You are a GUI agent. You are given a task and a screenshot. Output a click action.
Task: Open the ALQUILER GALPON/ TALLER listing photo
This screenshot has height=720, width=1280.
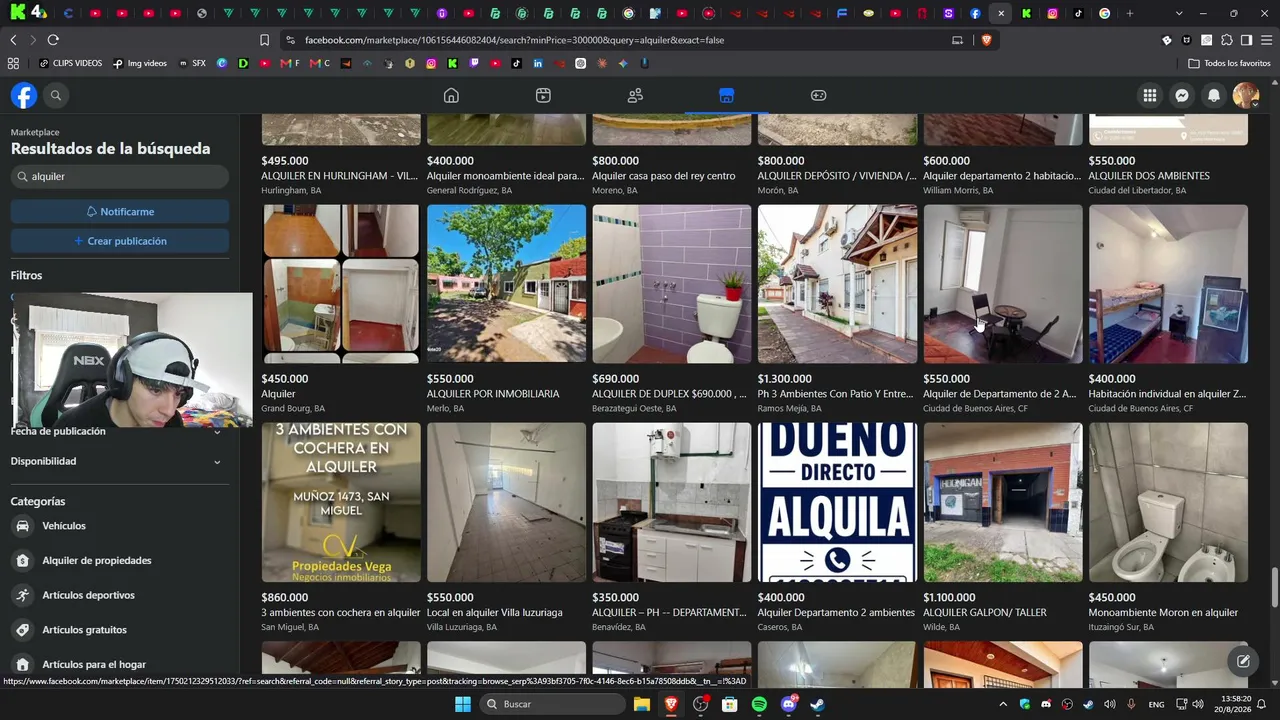click(1003, 502)
